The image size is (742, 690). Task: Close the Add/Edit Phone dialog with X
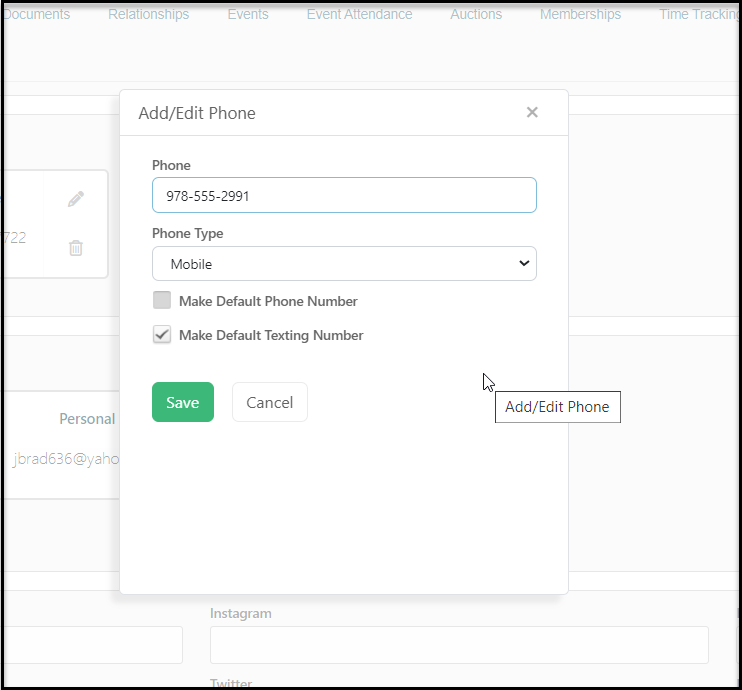pos(532,112)
